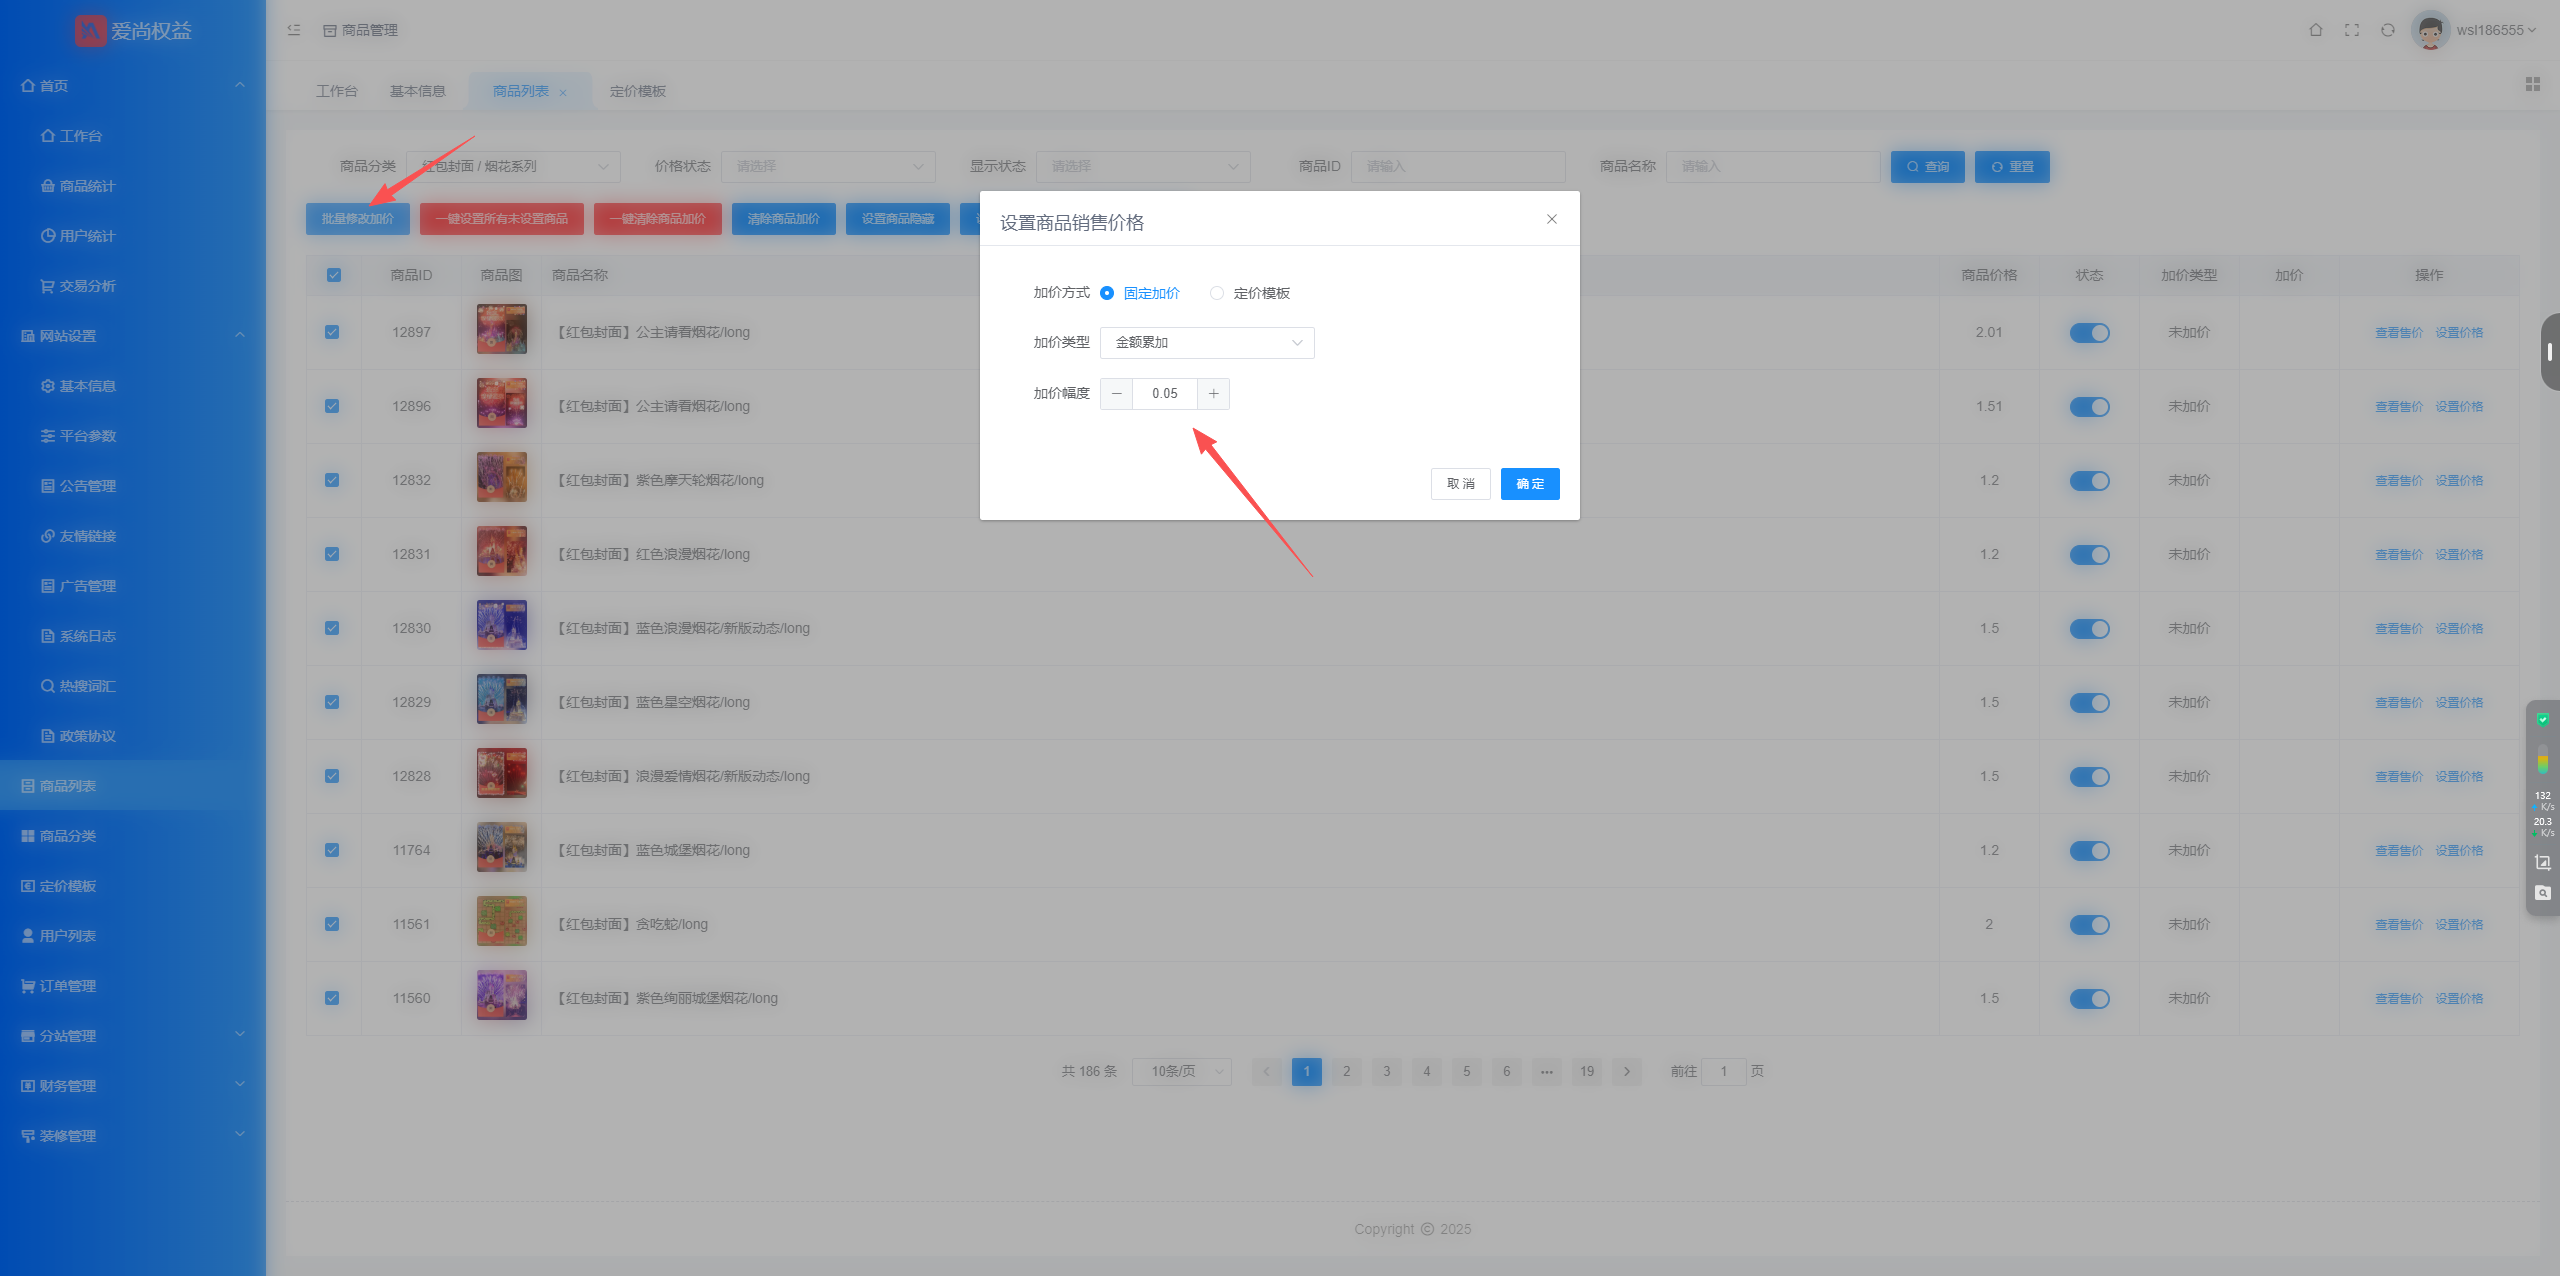The image size is (2560, 1276).
Task: Open 订单管理 in the sidebar
Action: 68,986
